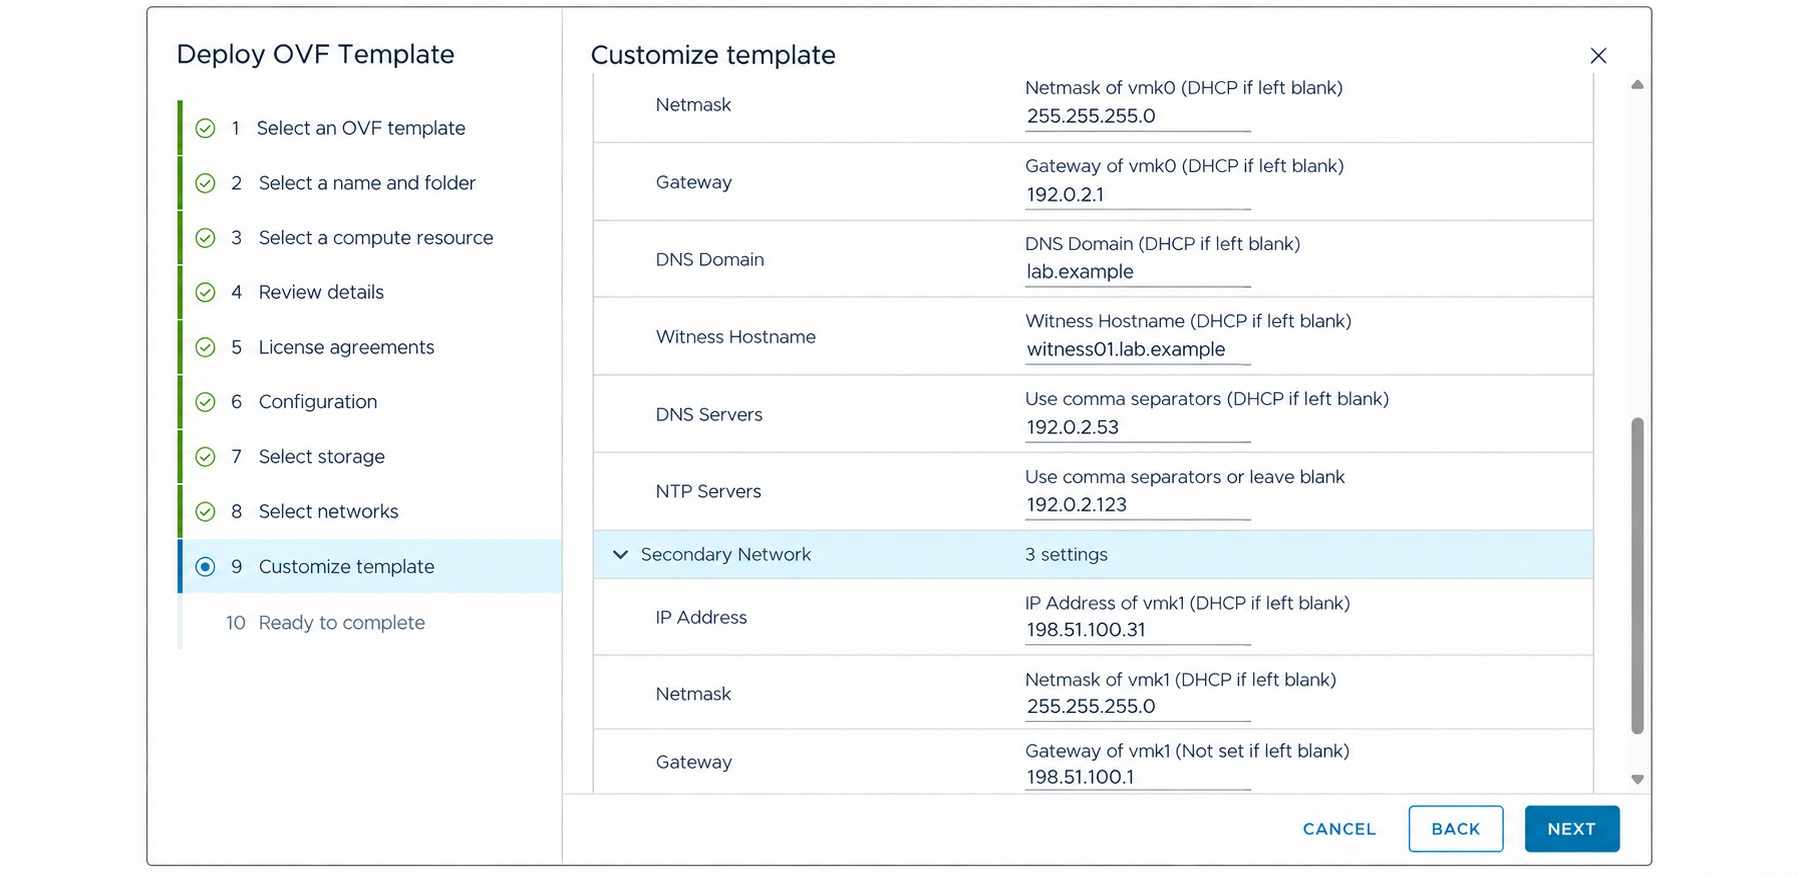Proceed with the Next button

(1571, 829)
